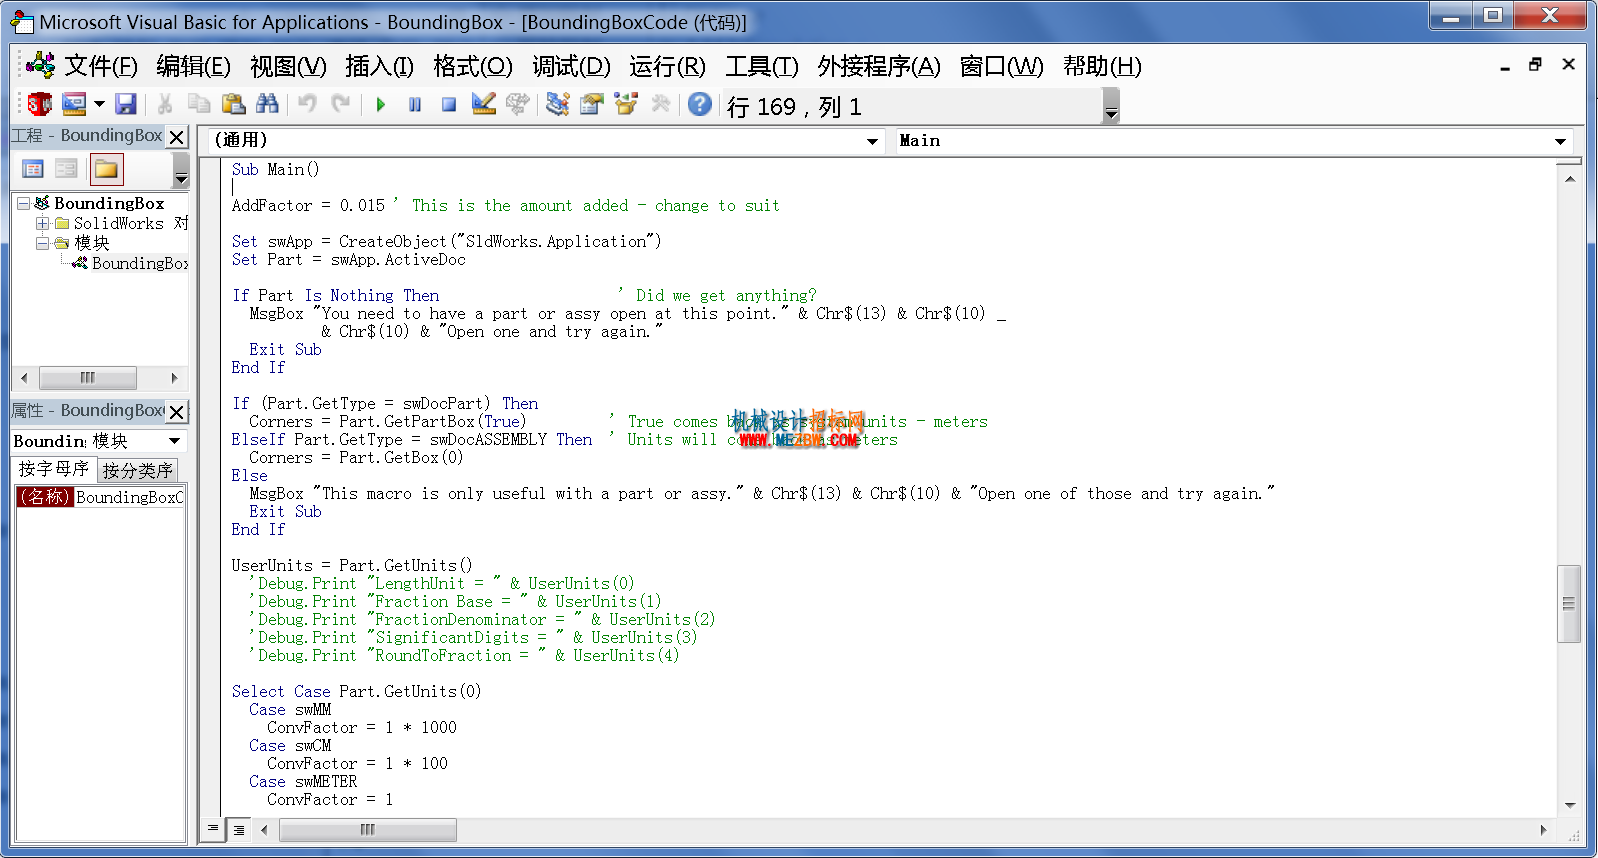Screen dimensions: 1598x858
Task: Click the scroll-up arrow of code window
Action: click(1569, 178)
